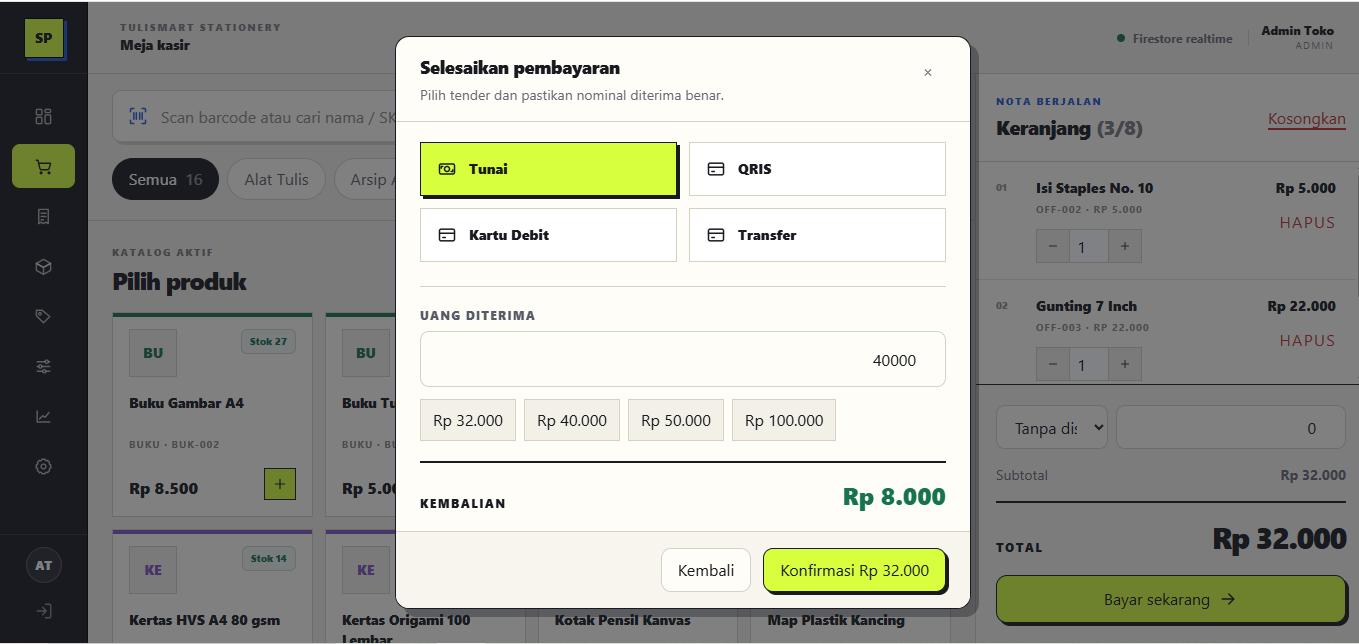Open the dashboard grid icon in sidebar
The image size is (1359, 644).
point(43,116)
